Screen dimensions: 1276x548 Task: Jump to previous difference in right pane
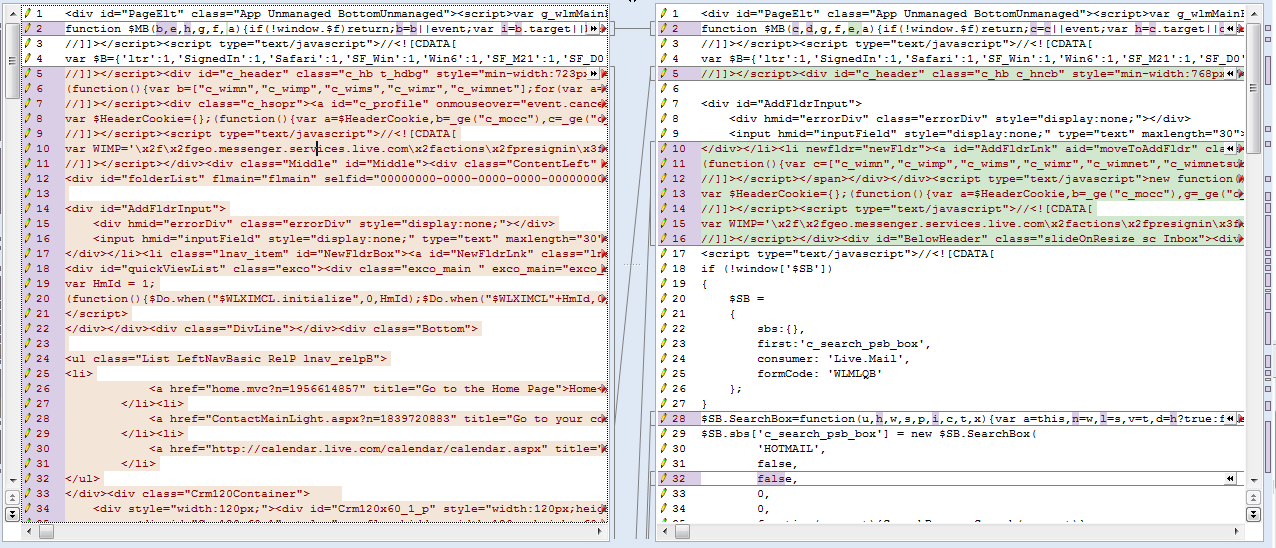1253,498
